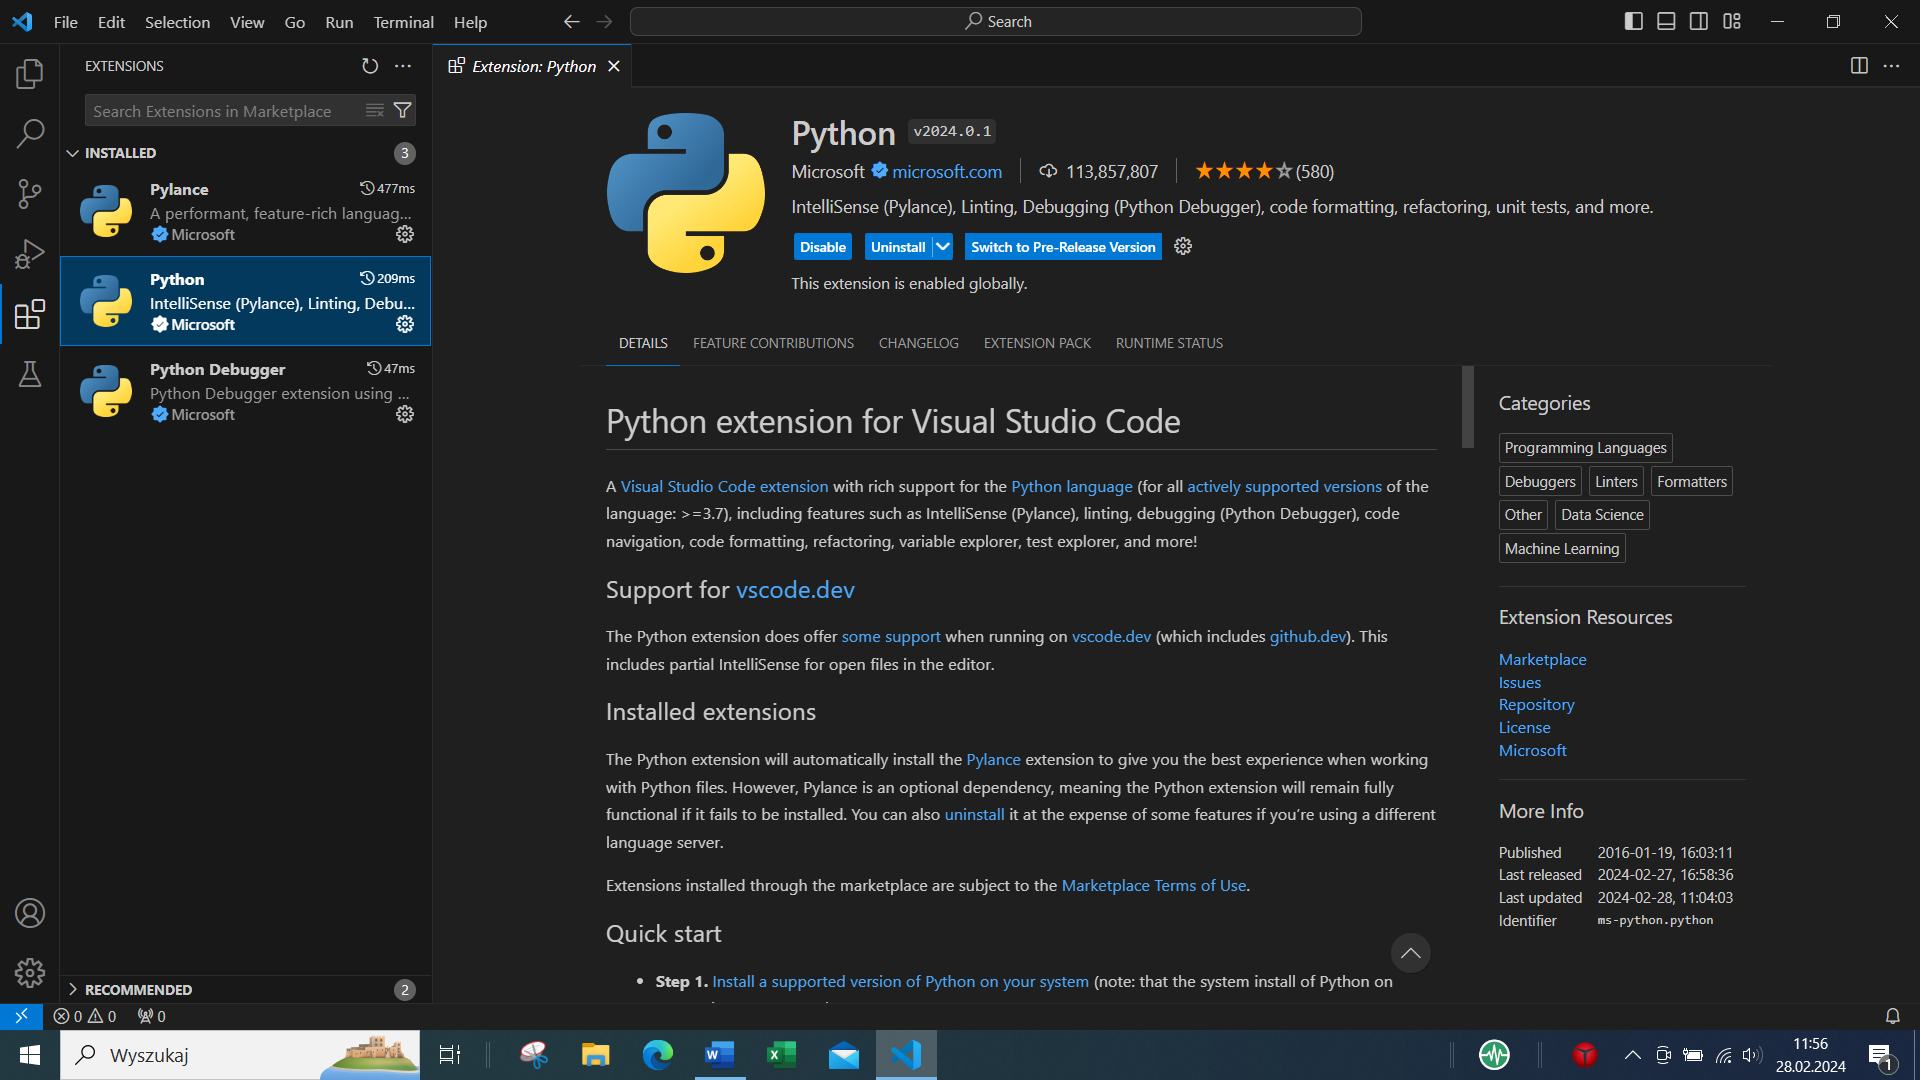This screenshot has height=1080, width=1920.
Task: Click the star rating for Python extension
Action: tap(1263, 171)
